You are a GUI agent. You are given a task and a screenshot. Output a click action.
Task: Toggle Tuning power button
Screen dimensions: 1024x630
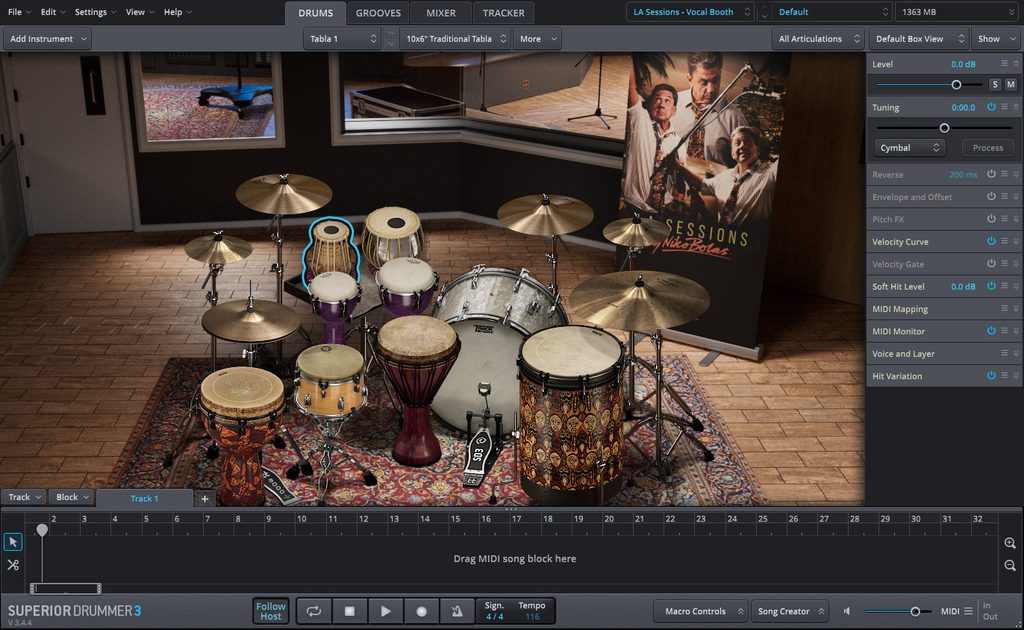pos(991,107)
